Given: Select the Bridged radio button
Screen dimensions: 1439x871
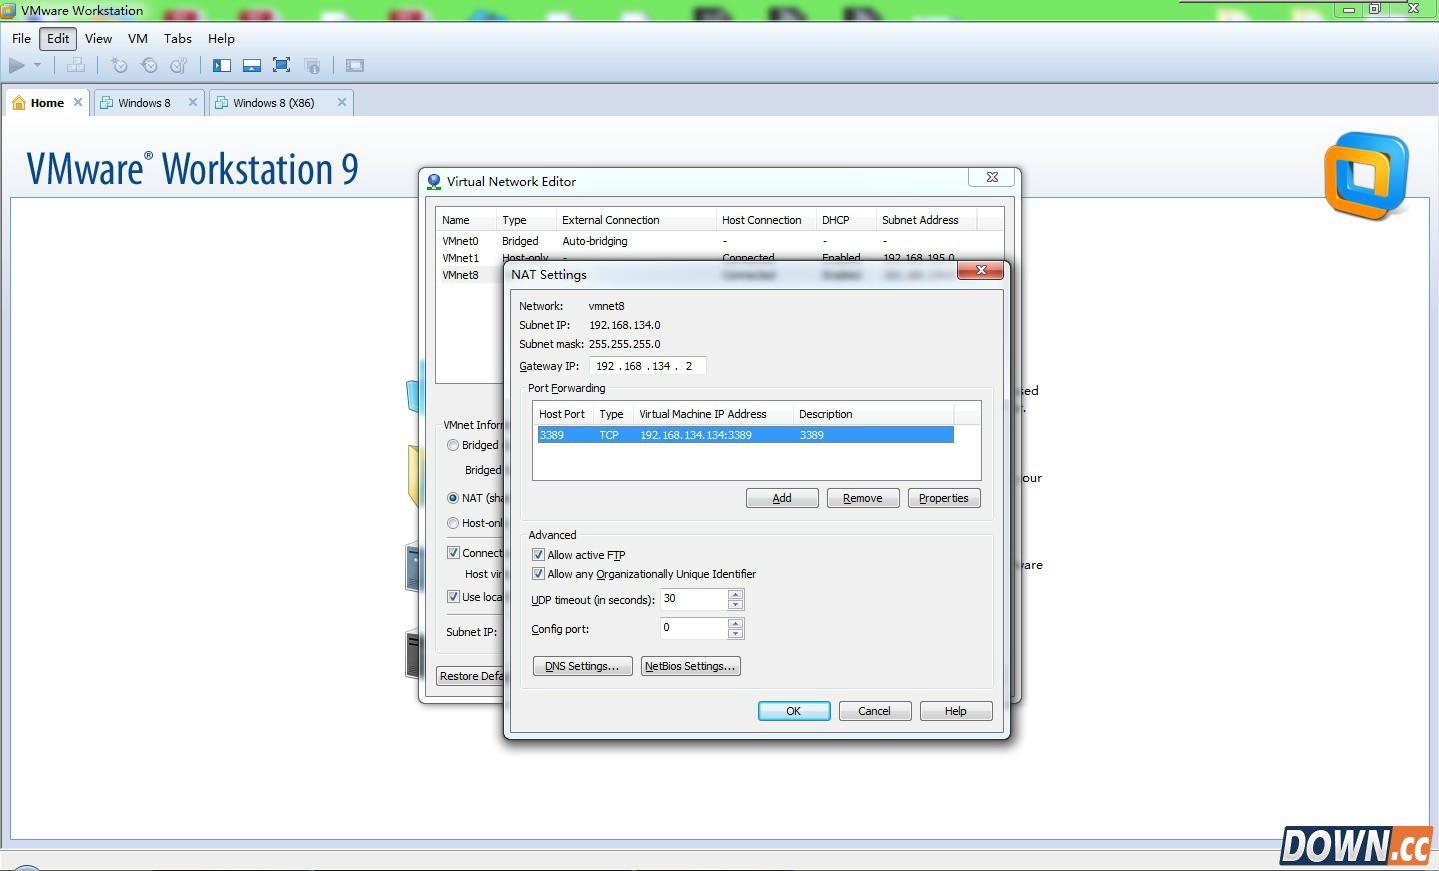Looking at the screenshot, I should click(453, 445).
